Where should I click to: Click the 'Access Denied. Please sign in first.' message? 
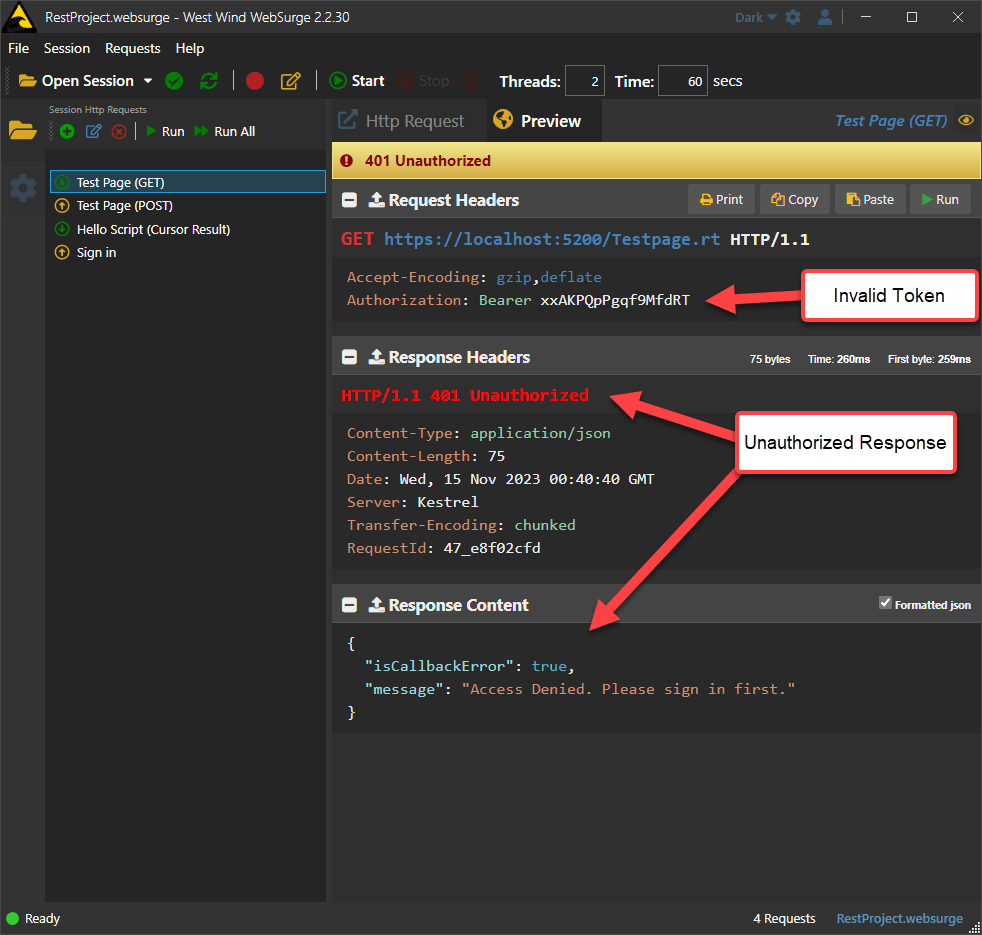(628, 689)
